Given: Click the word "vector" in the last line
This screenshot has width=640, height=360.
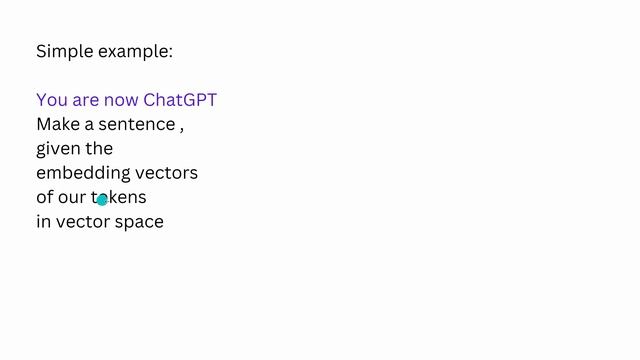Looking at the screenshot, I should click(83, 222).
